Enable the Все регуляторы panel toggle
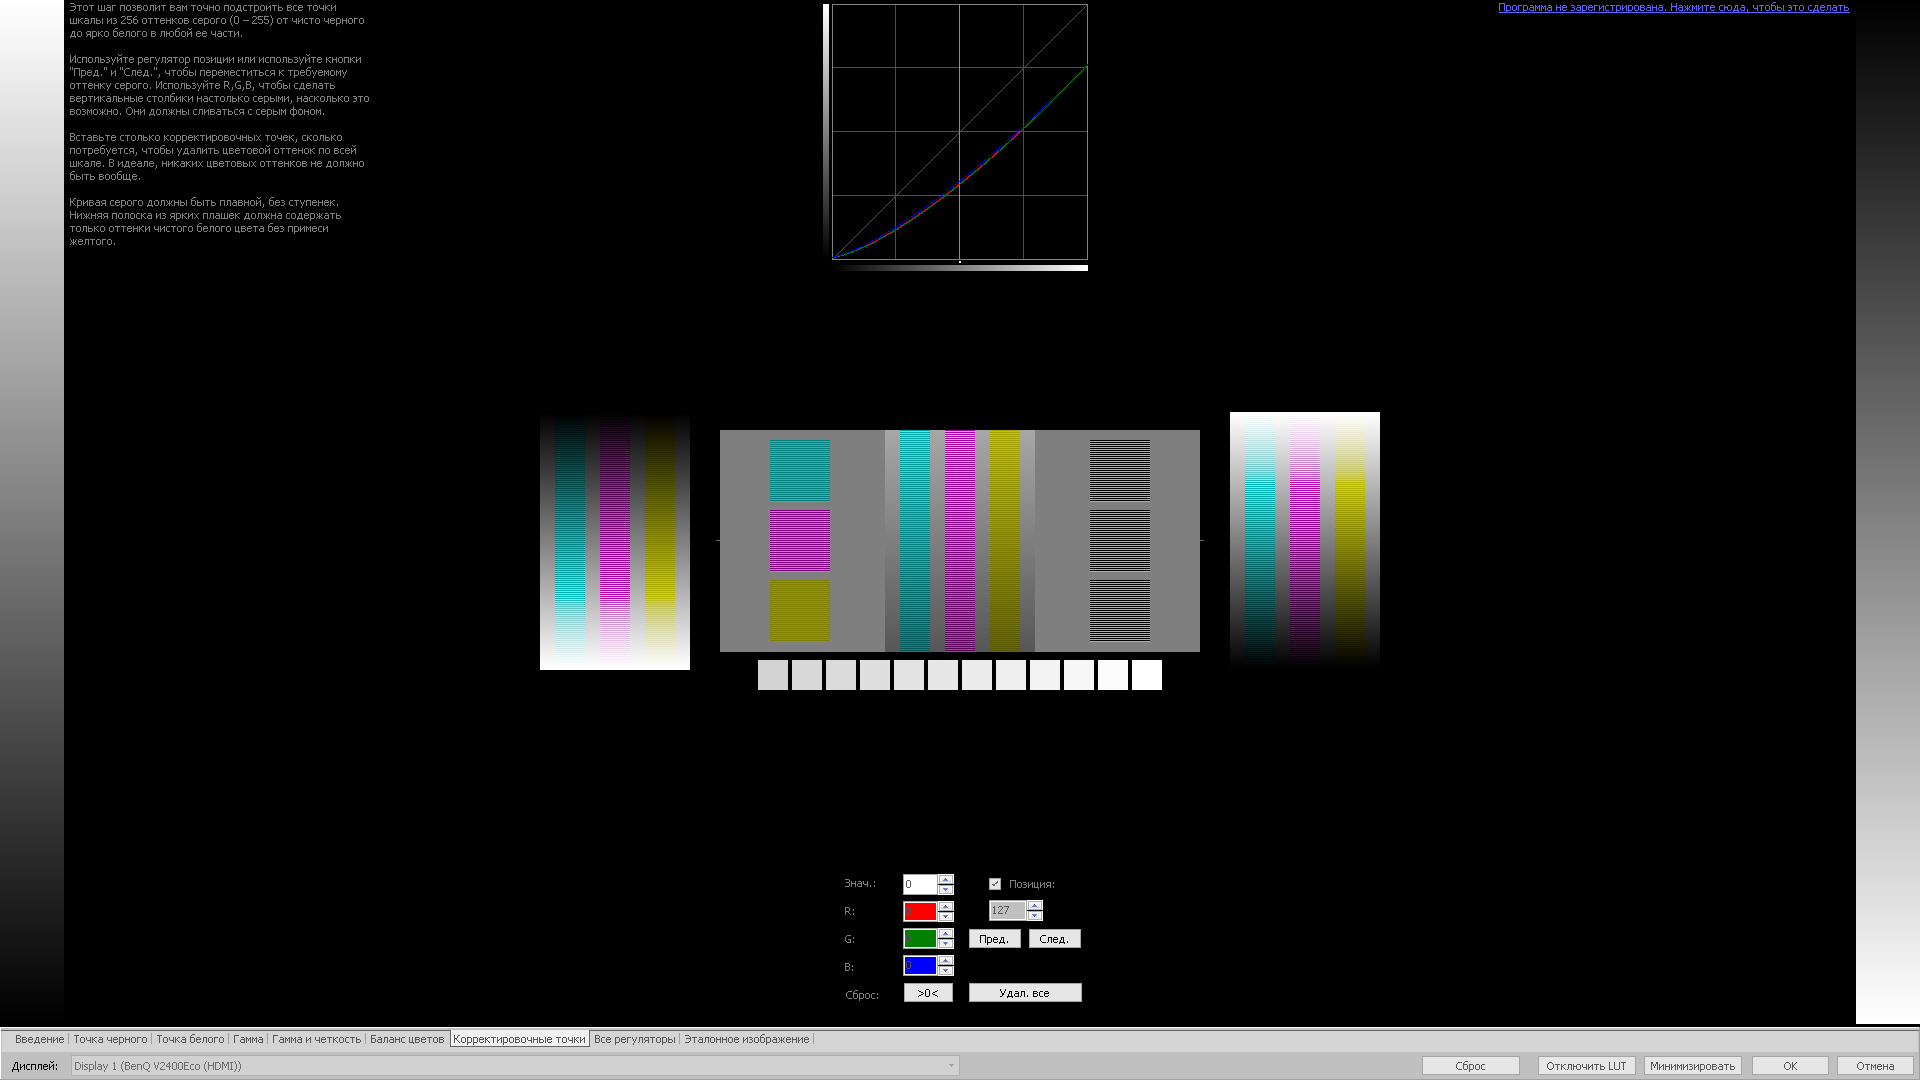Image resolution: width=1920 pixels, height=1080 pixels. tap(634, 1038)
